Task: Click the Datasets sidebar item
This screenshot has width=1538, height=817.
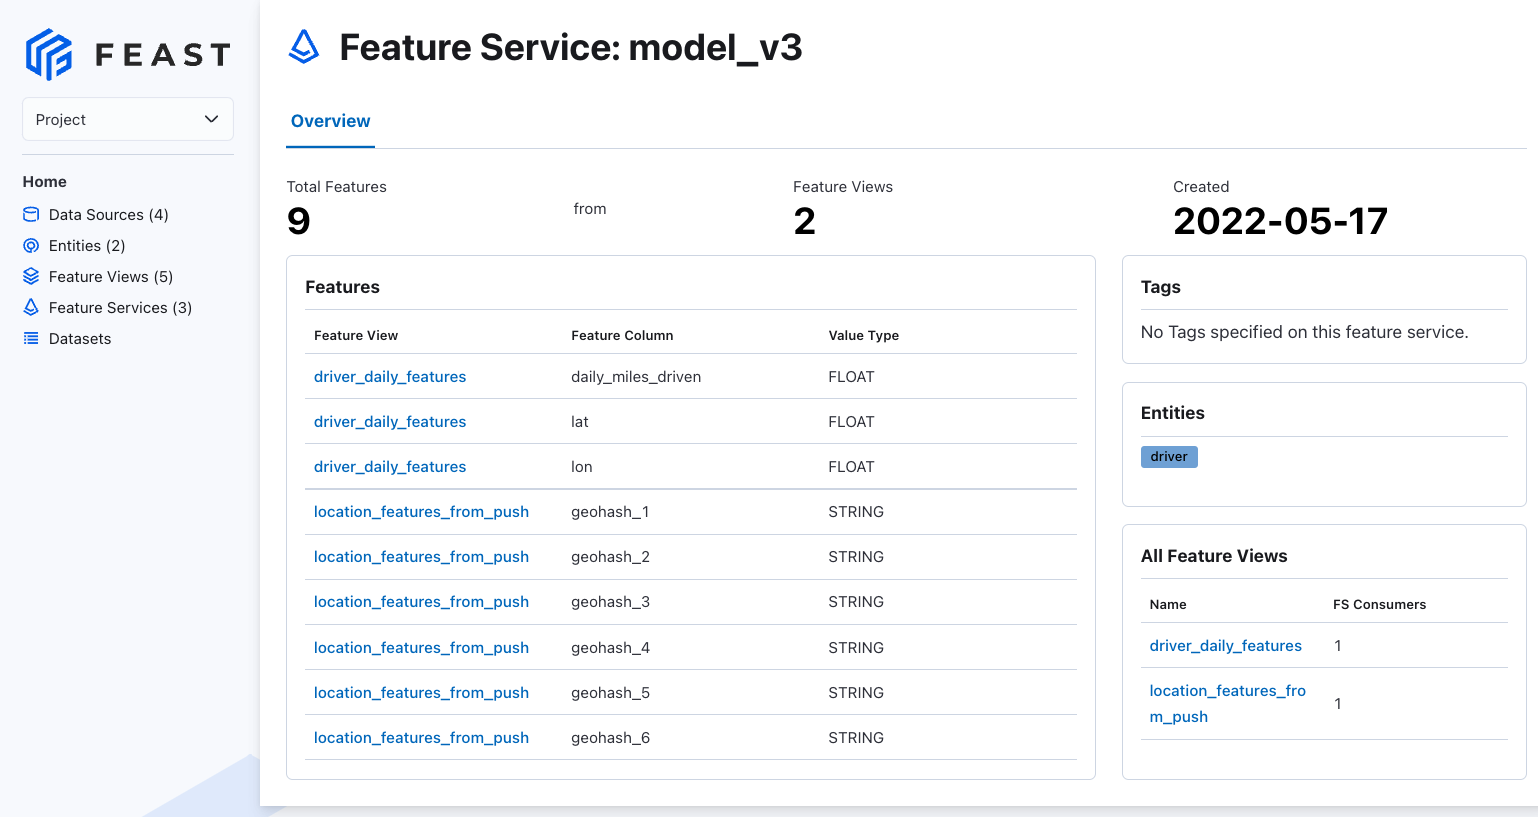Action: [80, 339]
